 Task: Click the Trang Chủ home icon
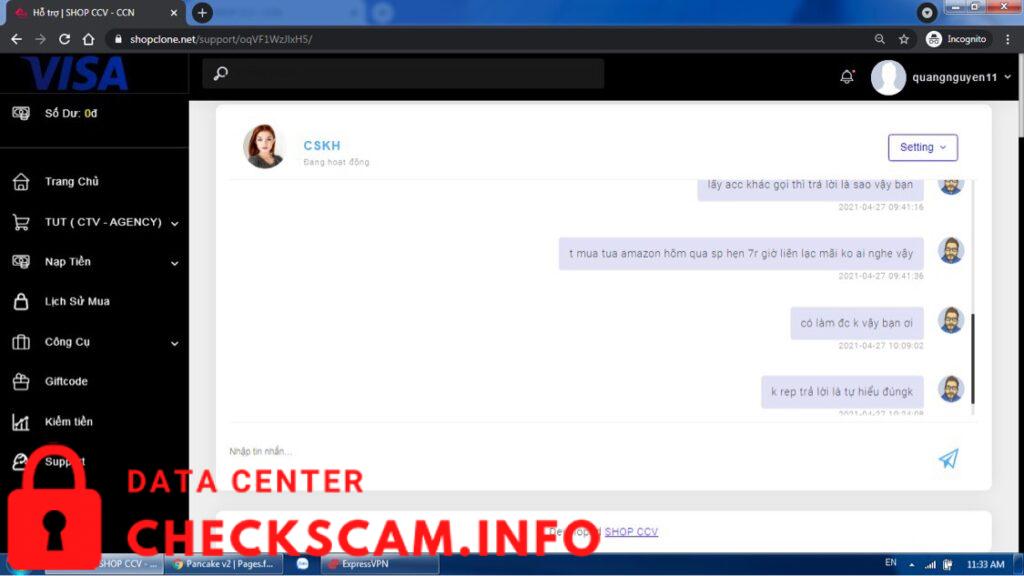21,182
